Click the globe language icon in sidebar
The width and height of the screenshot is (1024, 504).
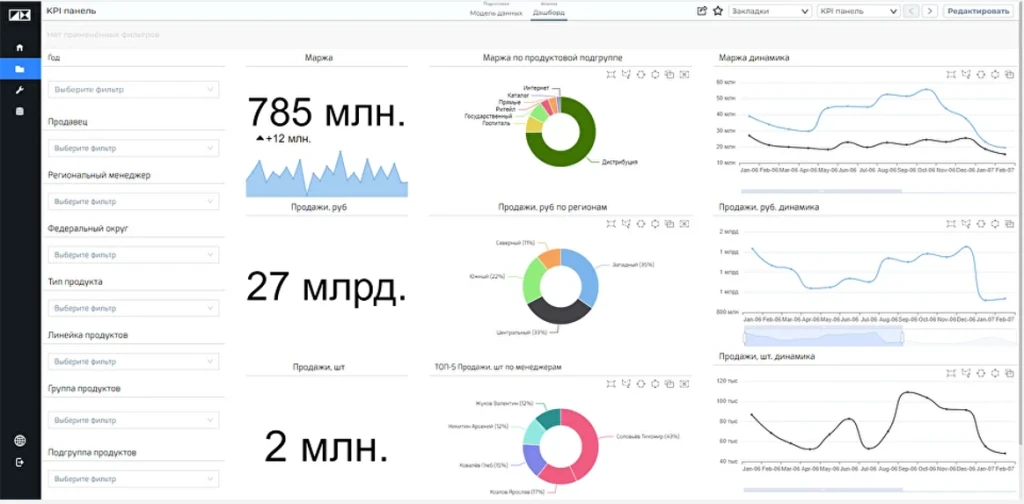20,441
